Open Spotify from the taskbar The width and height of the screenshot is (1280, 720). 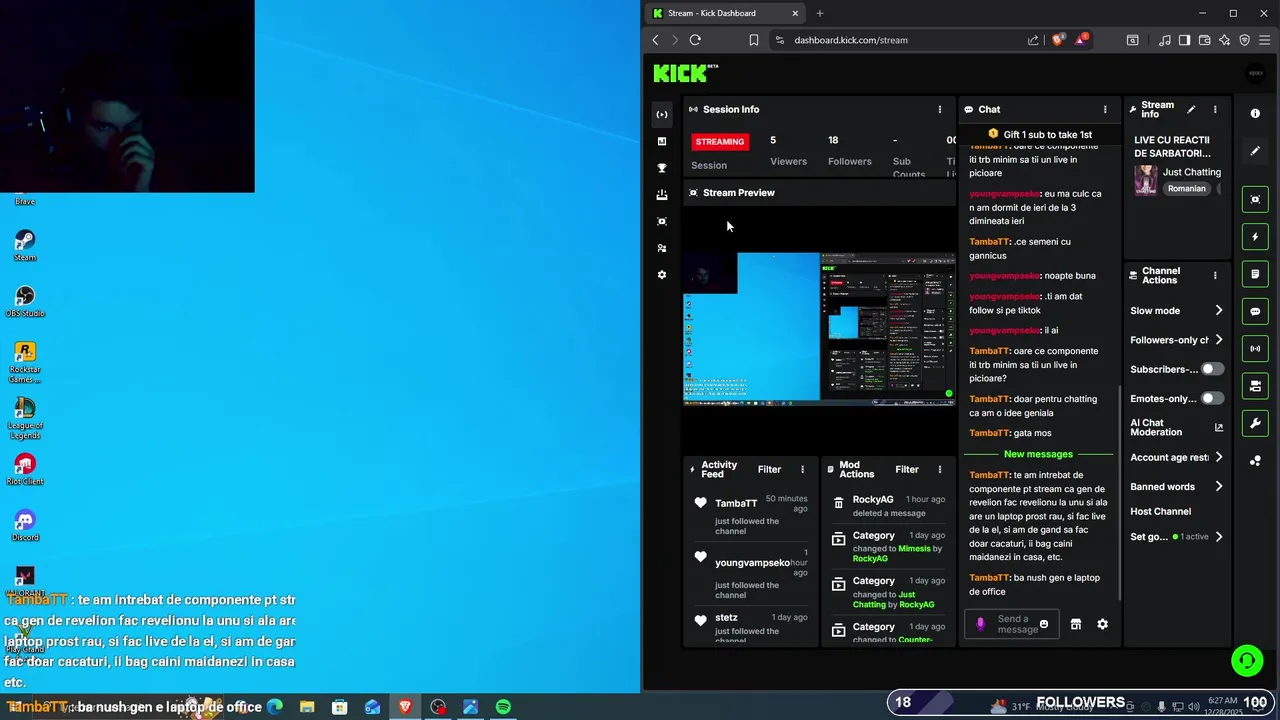point(503,707)
